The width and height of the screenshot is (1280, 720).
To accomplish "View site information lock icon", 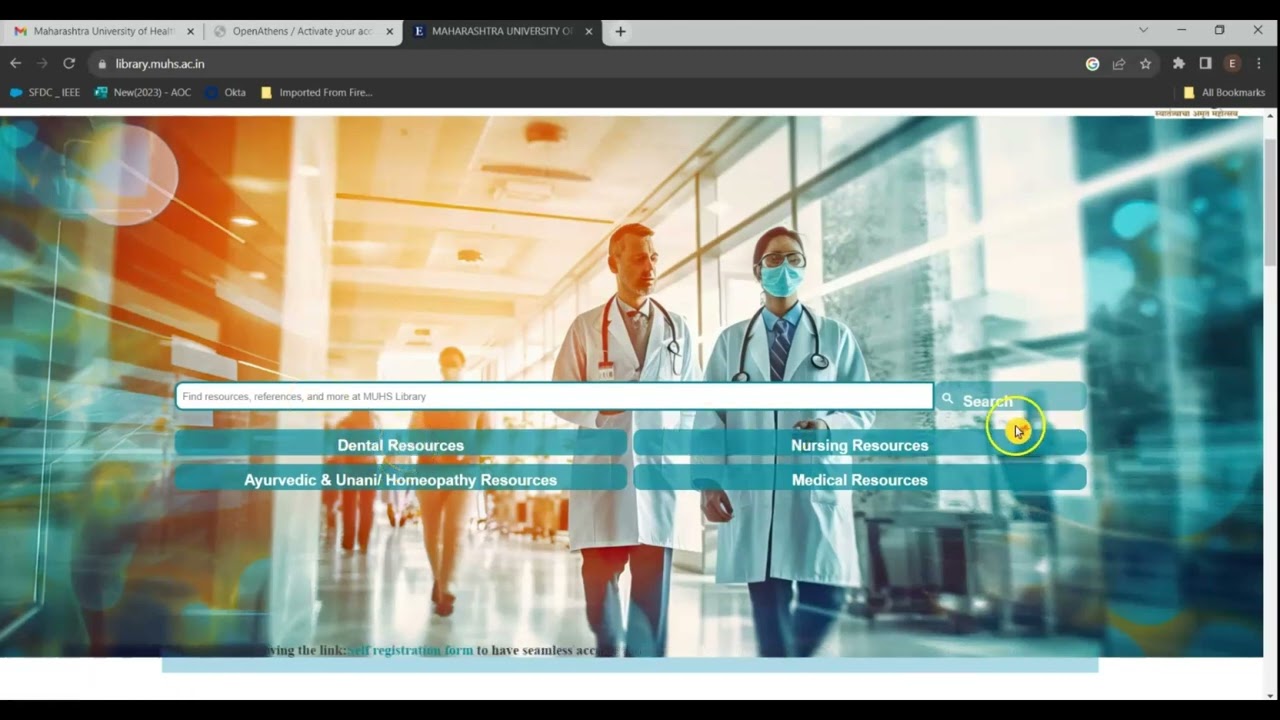I will 101,64.
